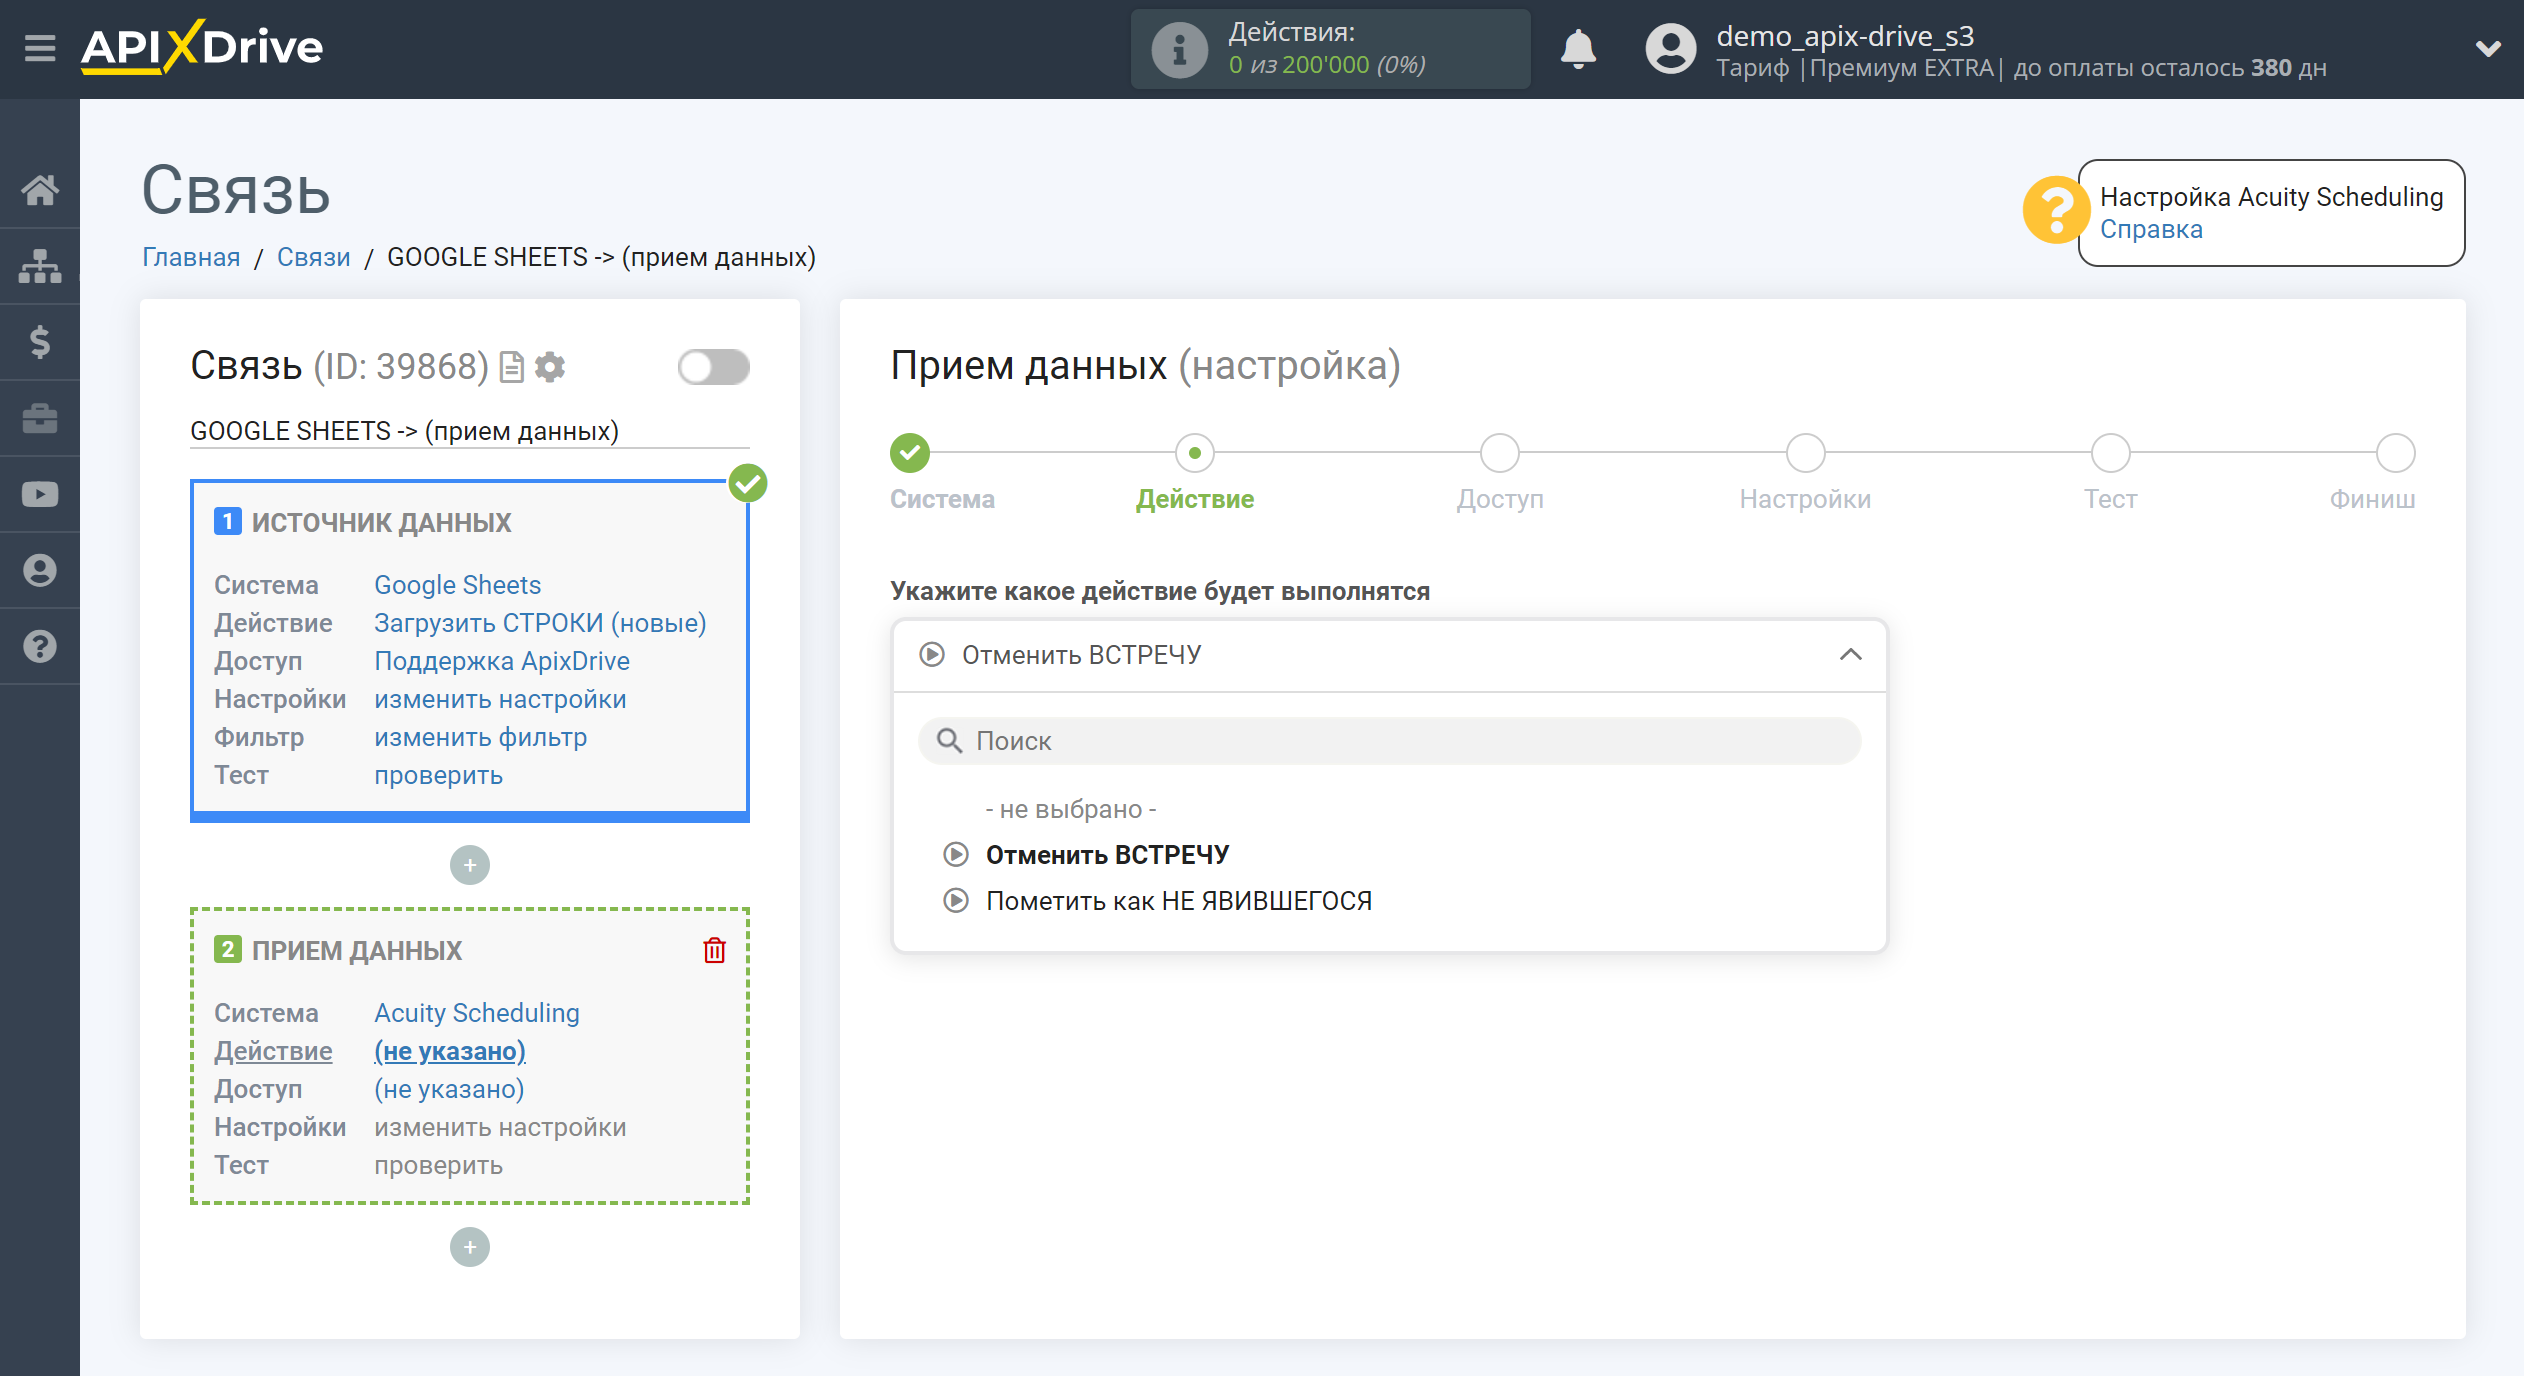
Task: Click изменить фильтр link
Action: click(x=480, y=737)
